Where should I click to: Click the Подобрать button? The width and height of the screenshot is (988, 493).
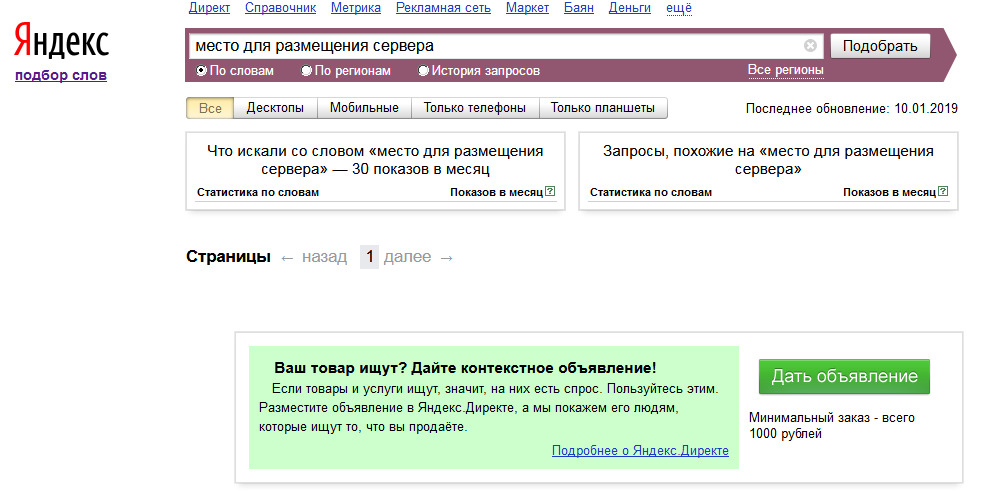880,46
